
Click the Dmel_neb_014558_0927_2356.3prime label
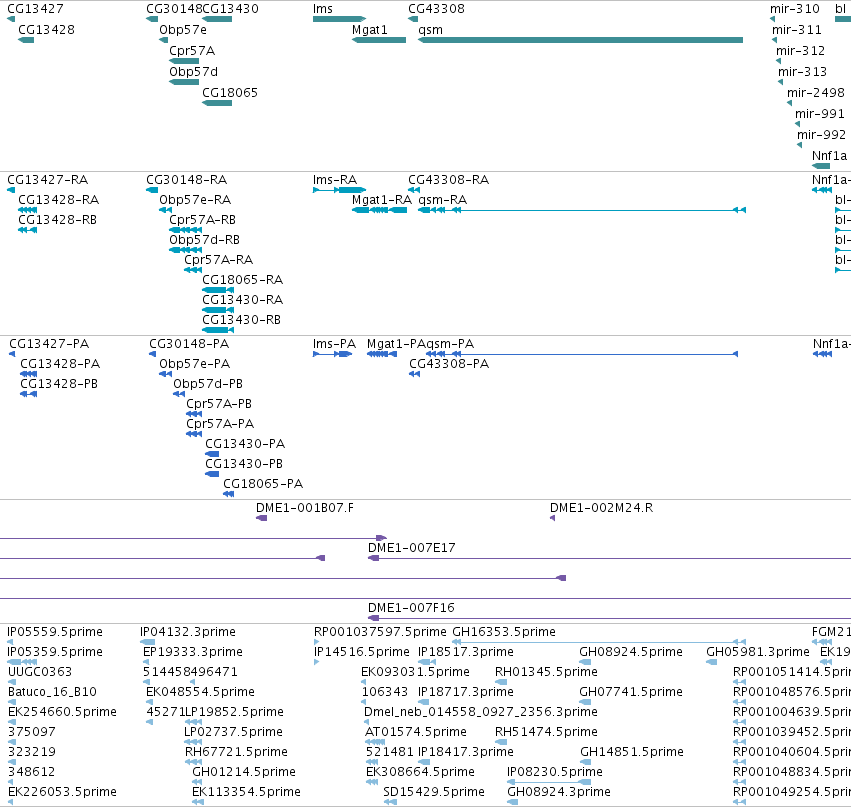coord(481,712)
